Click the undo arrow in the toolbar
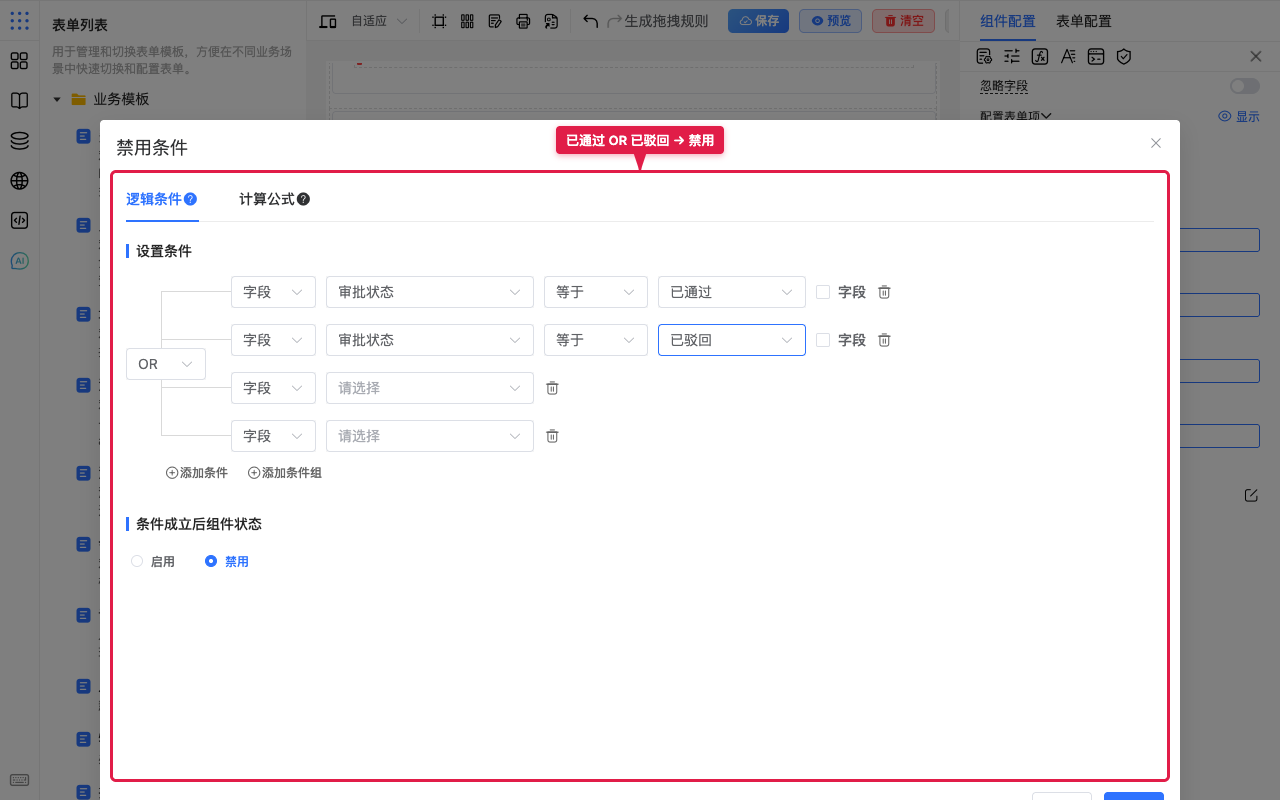 click(590, 21)
